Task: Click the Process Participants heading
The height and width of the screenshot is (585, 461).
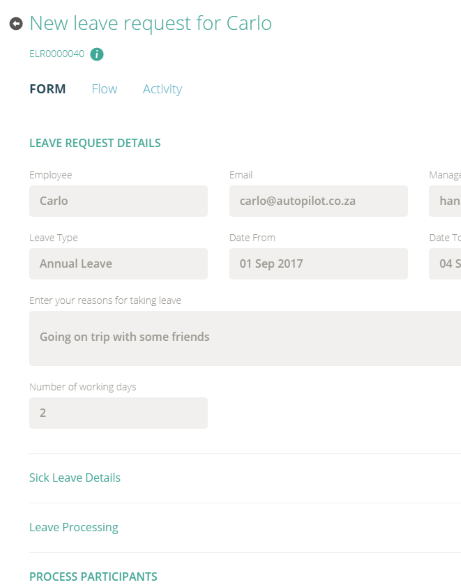Action: click(93, 576)
